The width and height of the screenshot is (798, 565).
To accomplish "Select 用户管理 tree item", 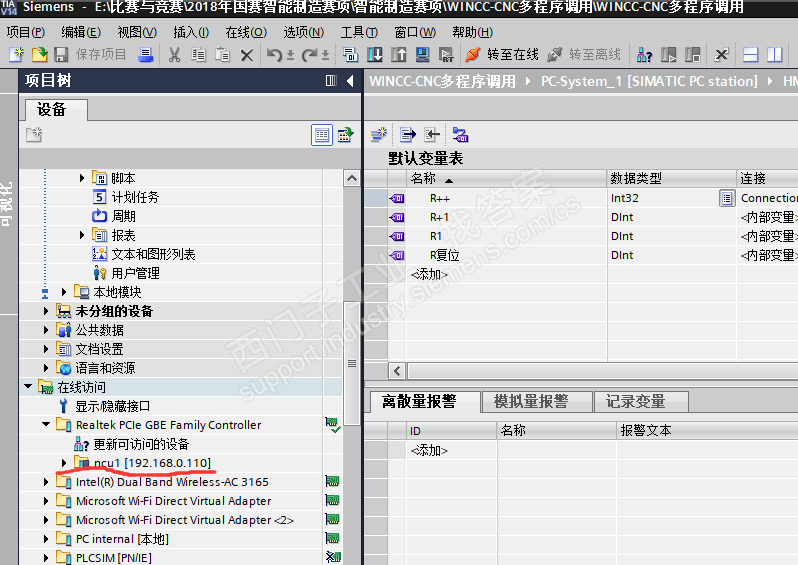I will coord(135,273).
